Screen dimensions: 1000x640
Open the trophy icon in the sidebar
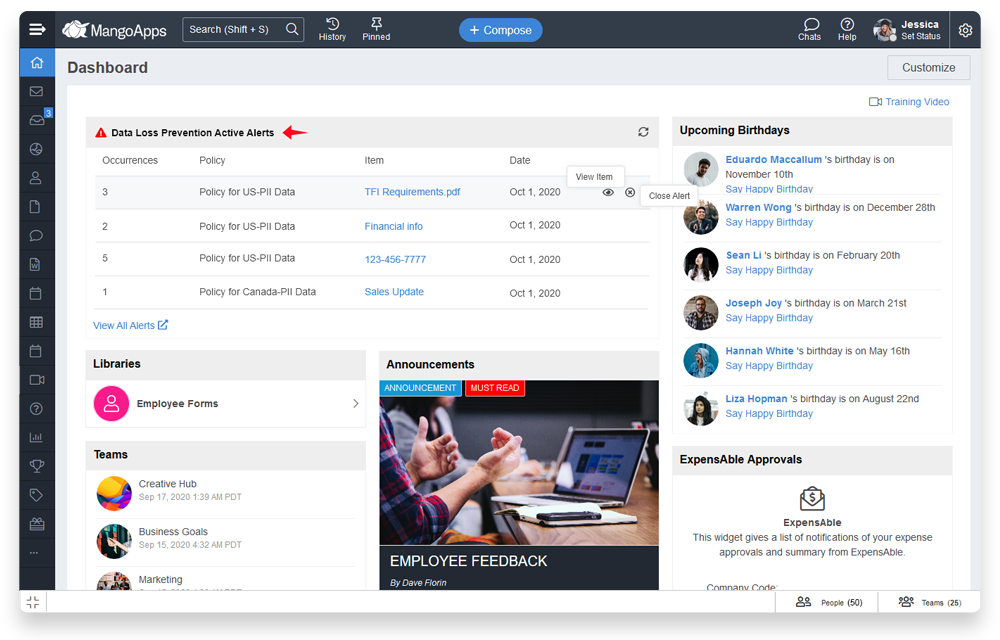click(37, 466)
